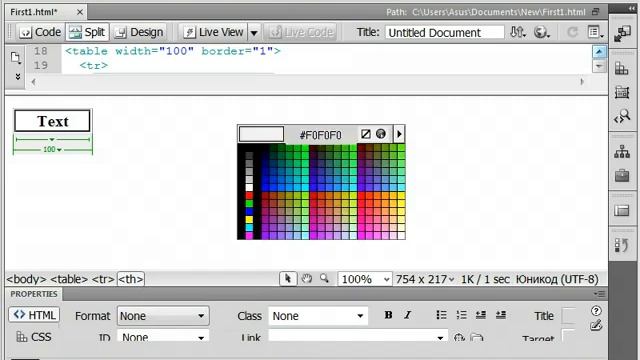Click the horizontal scroll right arrow
Screen dimensions: 640x360
pos(582,82)
